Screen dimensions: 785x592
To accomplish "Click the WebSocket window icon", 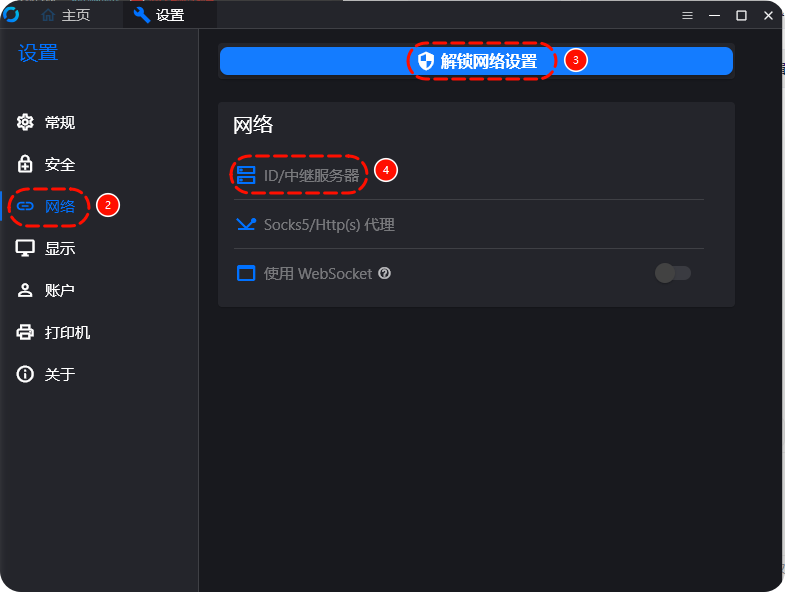I will point(246,273).
